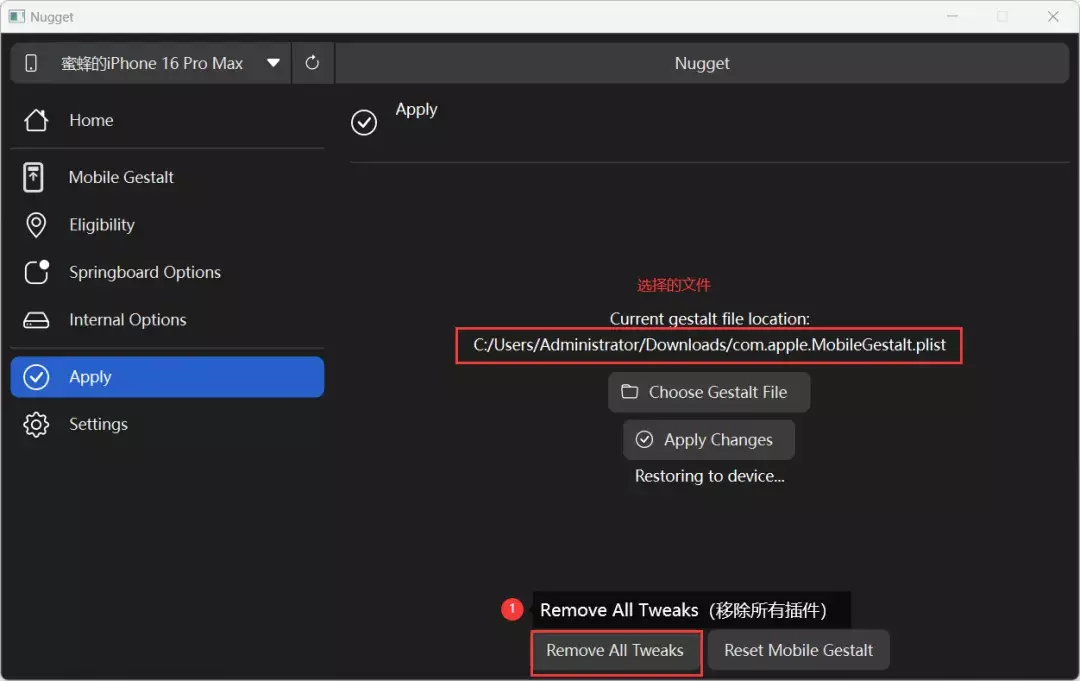Image resolution: width=1080 pixels, height=681 pixels.
Task: Click the Springboard Options badge icon
Action: [37, 272]
